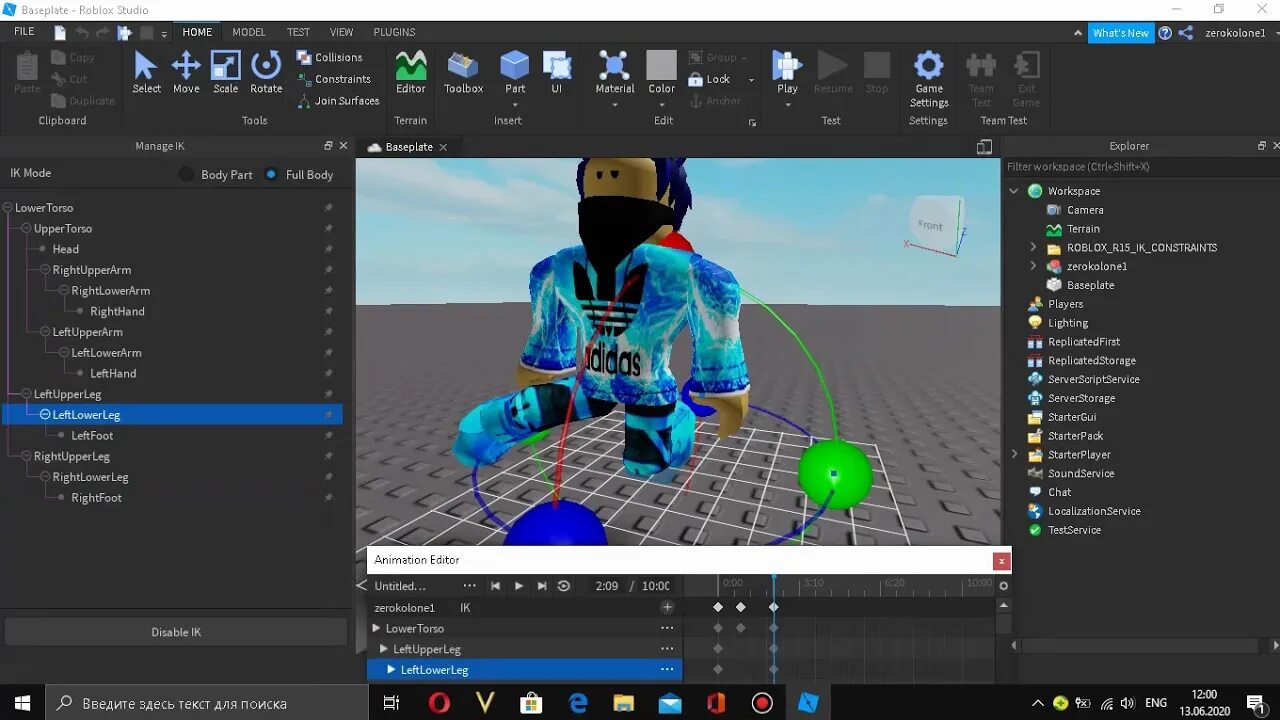Open the Color picker in Edit group
1280x720 pixels.
click(x=662, y=73)
